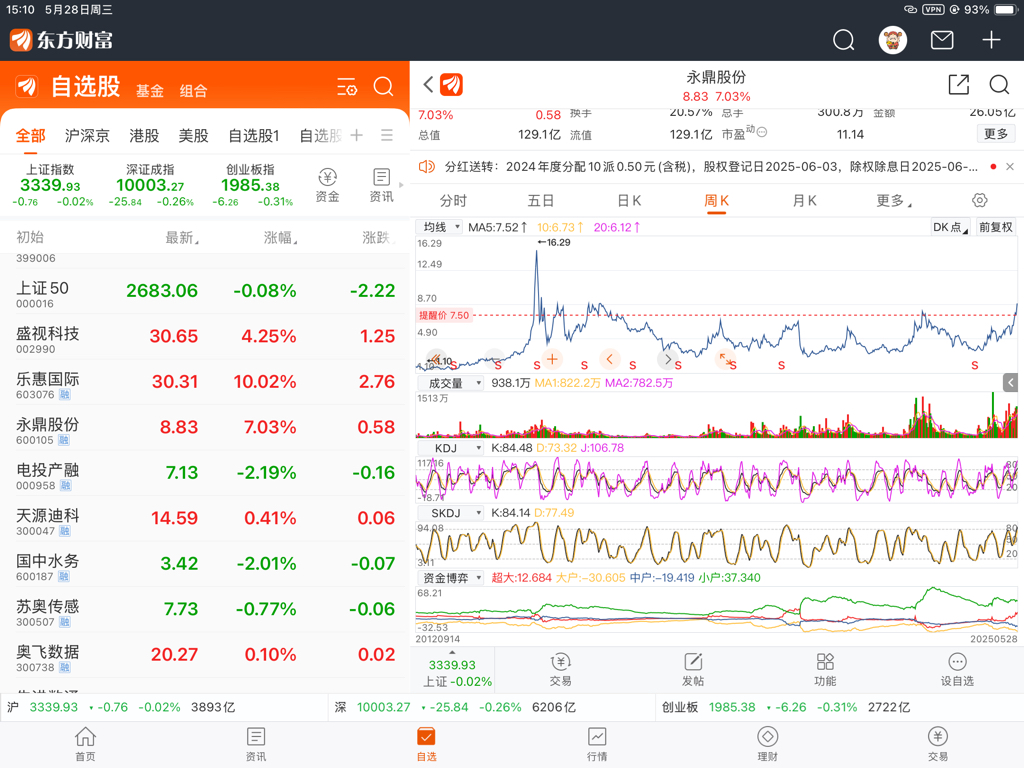The image size is (1024, 768).
Task: Open the 创业板指 index card
Action: click(251, 185)
